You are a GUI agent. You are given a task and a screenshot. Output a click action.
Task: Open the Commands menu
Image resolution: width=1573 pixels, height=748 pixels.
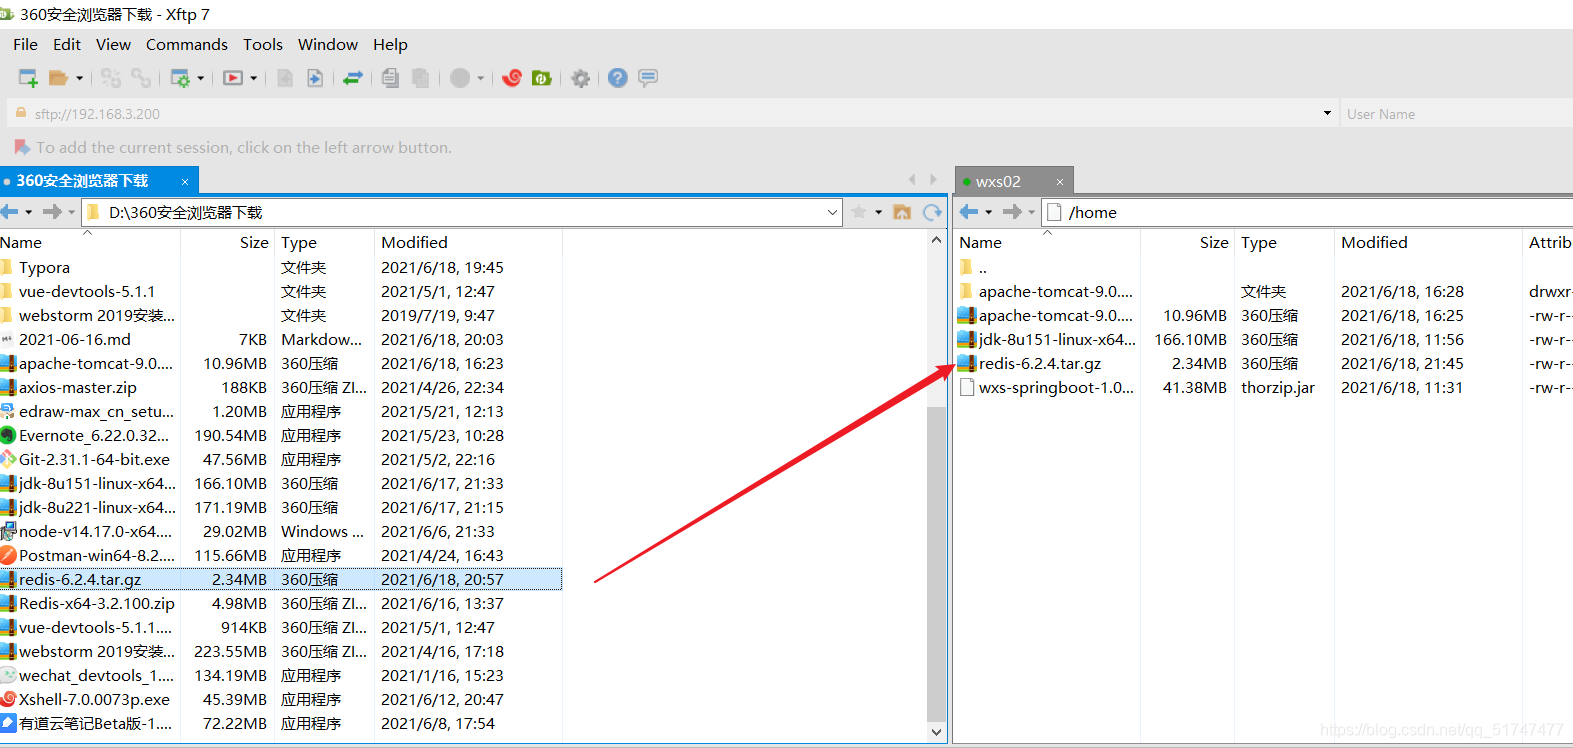(187, 44)
